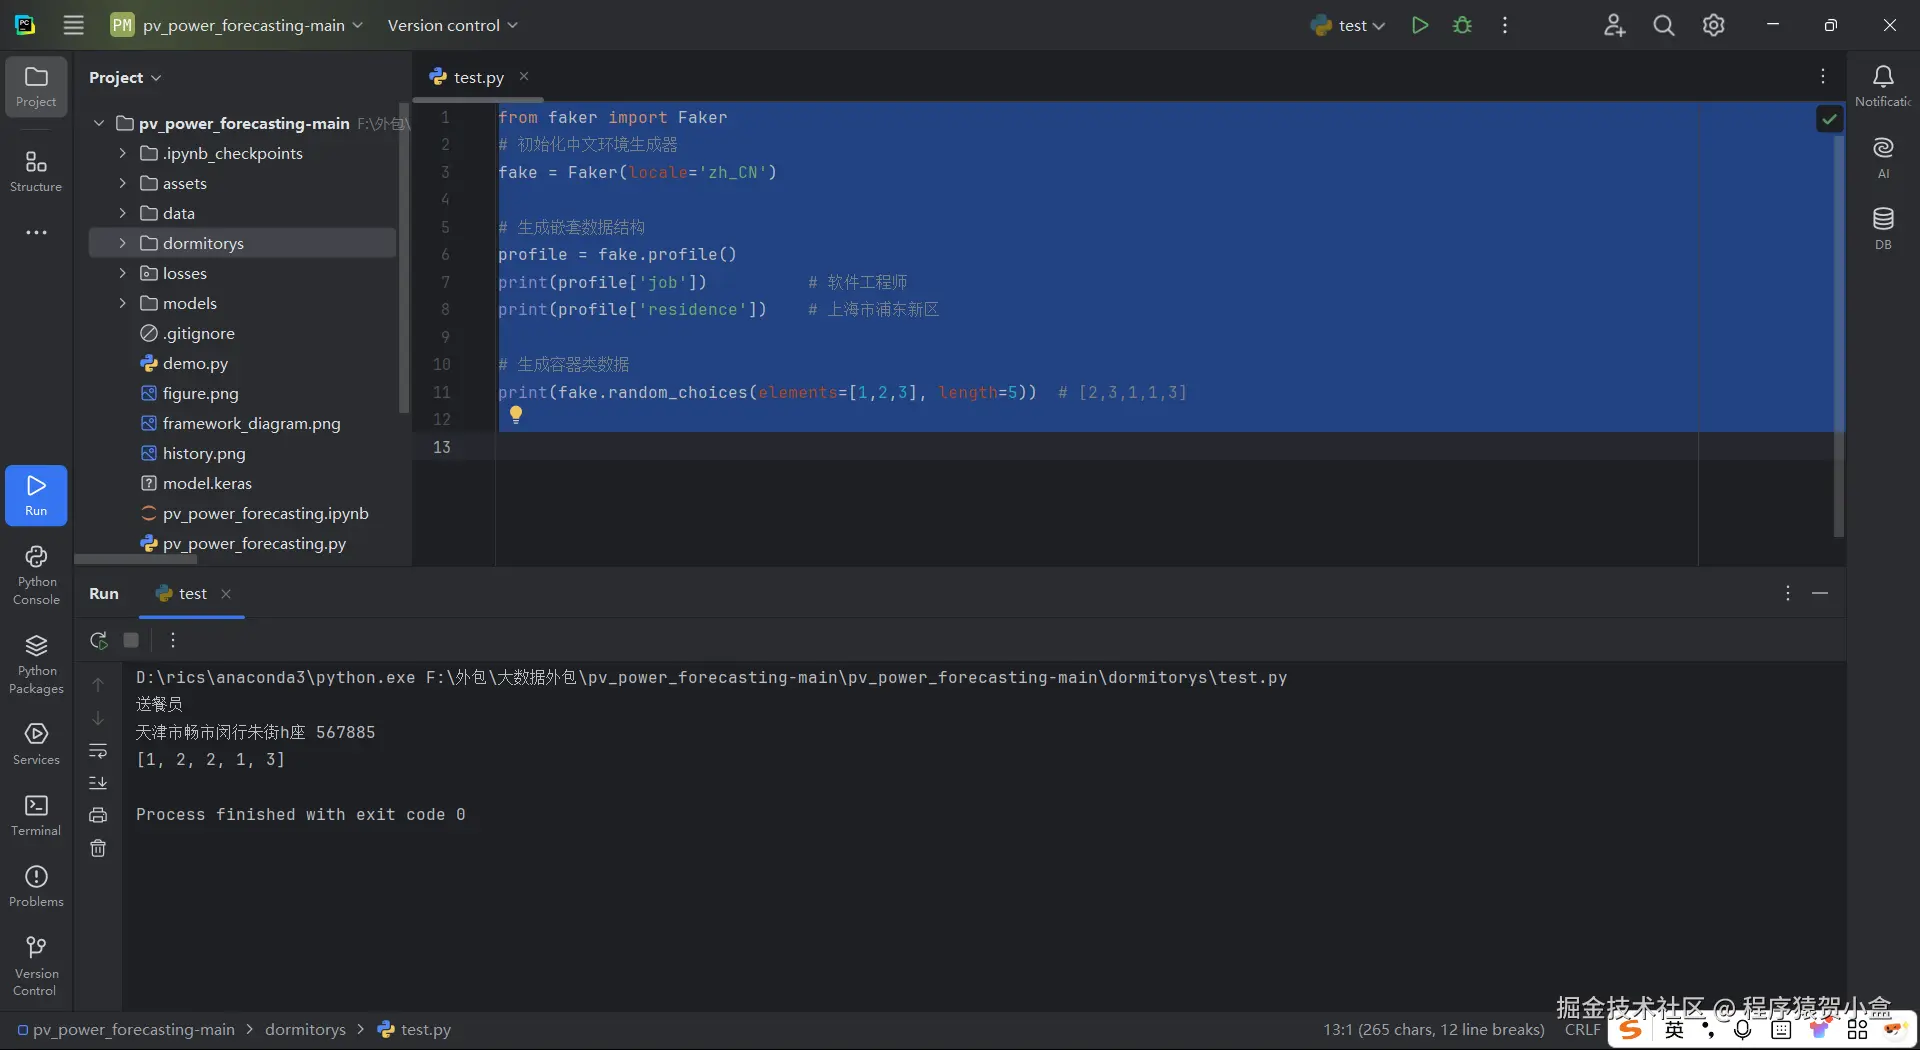Viewport: 1920px width, 1050px height.
Task: Click dormitorys in the breadcrumb bar
Action: pos(305,1029)
